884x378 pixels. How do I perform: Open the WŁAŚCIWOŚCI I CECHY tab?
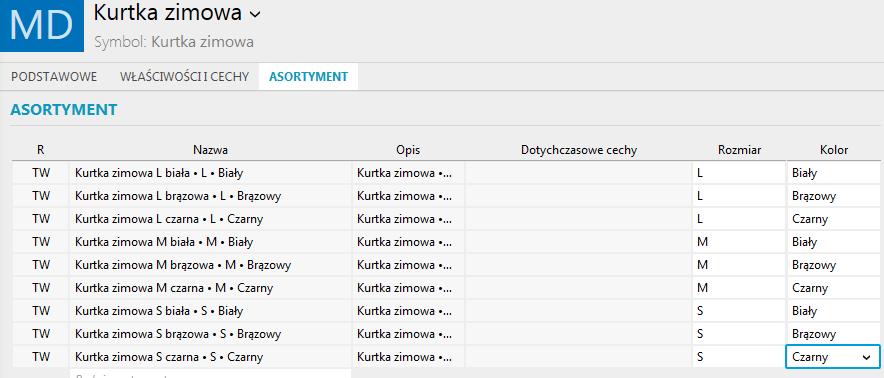pos(184,77)
